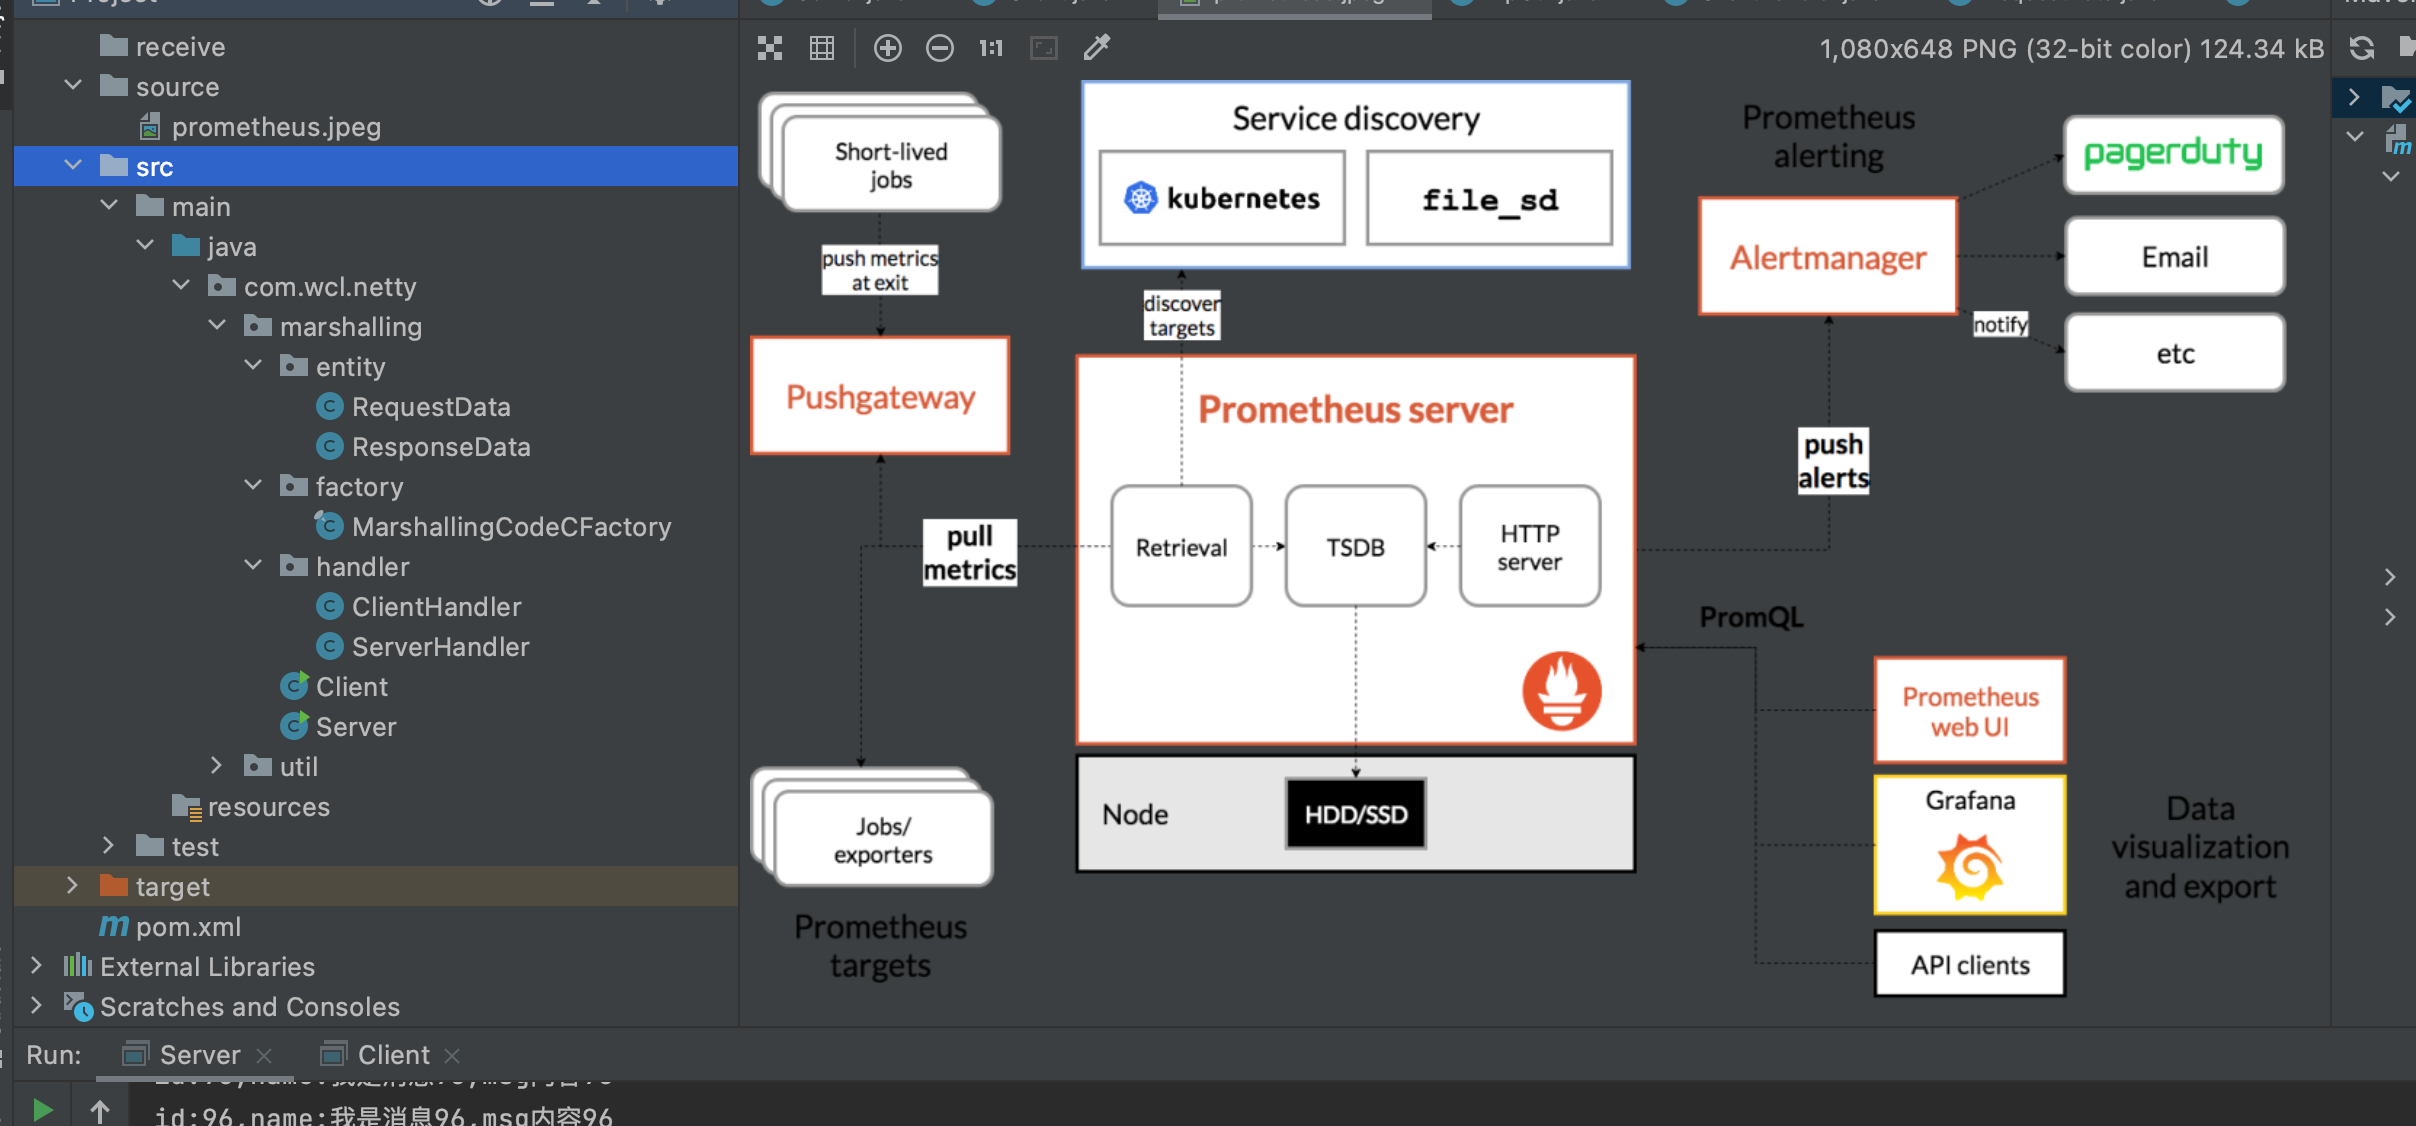Click the up arrow in the Run console
This screenshot has width=2416, height=1126.
(100, 1110)
